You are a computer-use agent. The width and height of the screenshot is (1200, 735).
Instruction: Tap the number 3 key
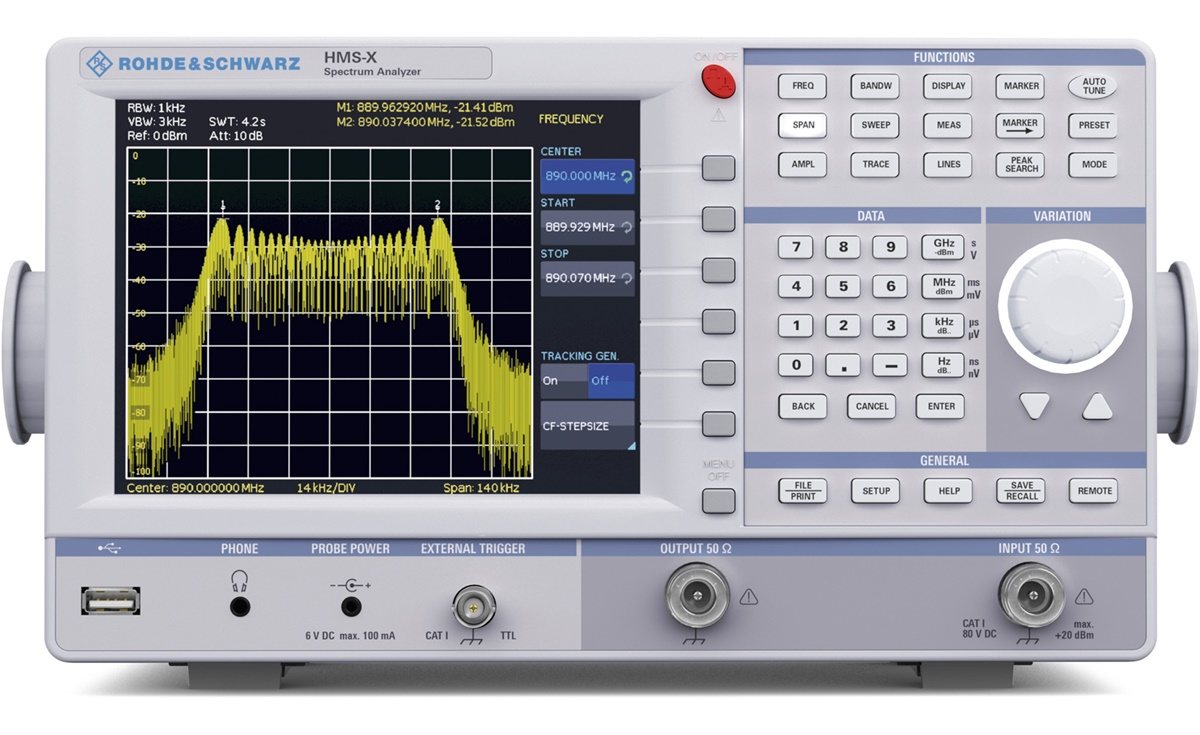pos(890,326)
